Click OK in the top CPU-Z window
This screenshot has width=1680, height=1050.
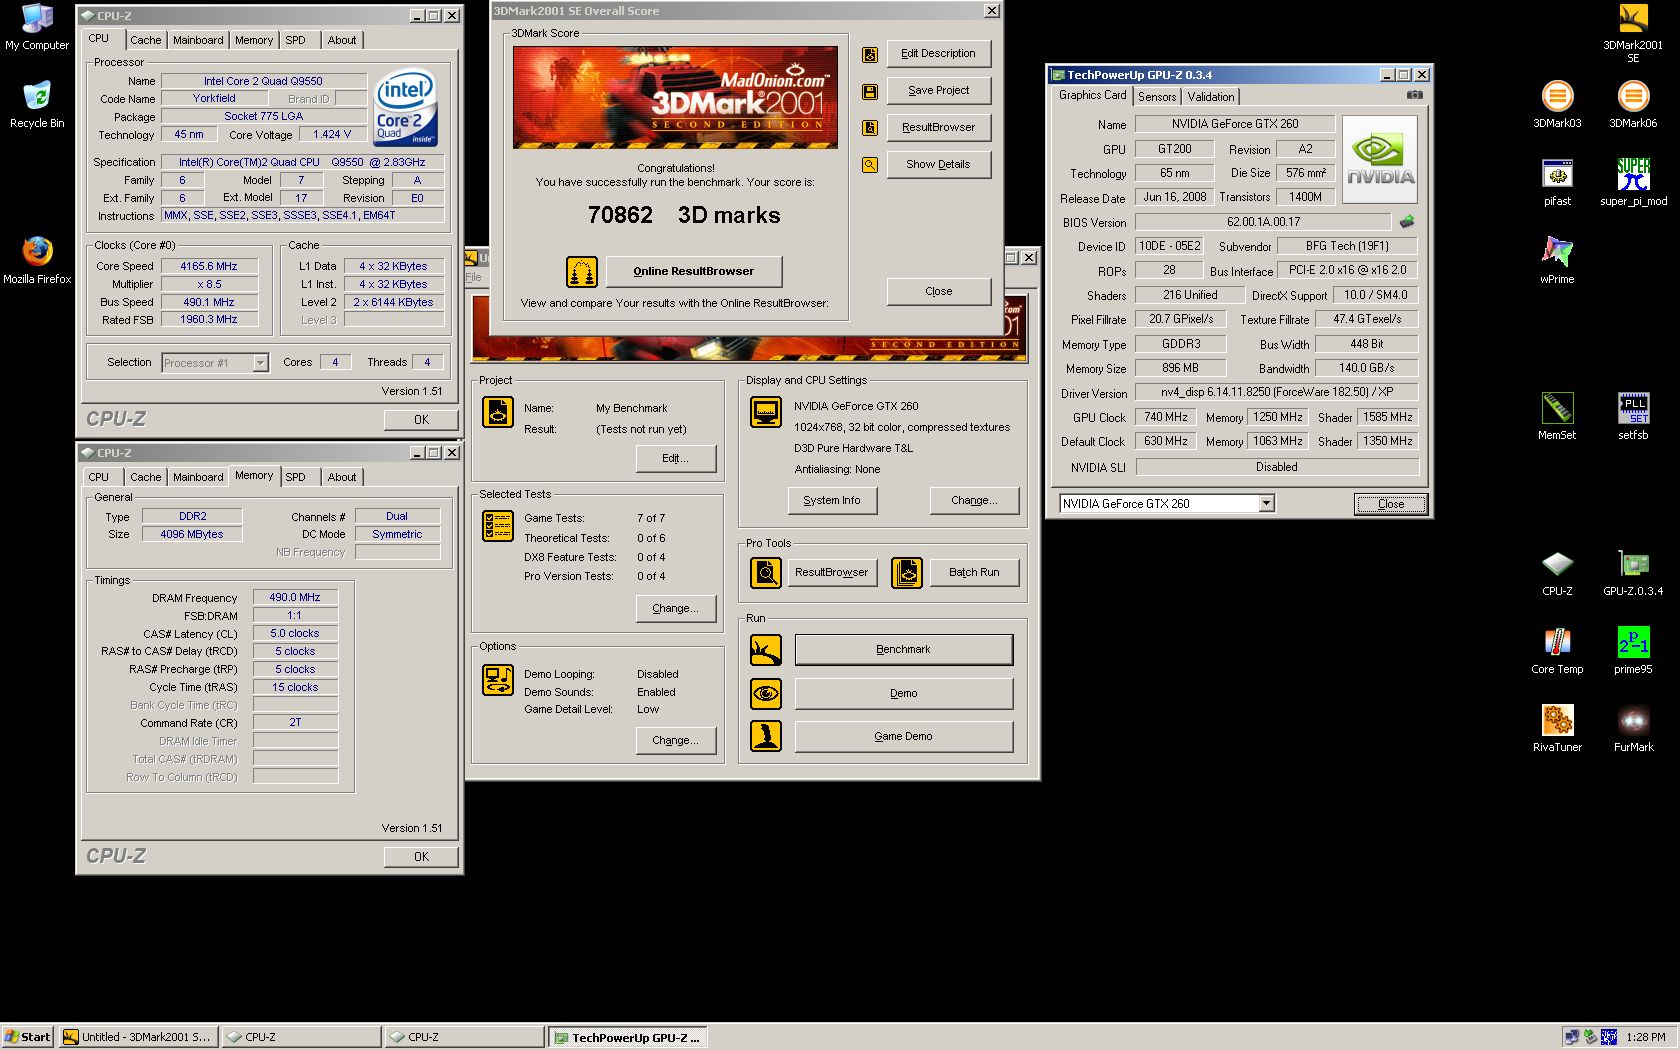421,420
